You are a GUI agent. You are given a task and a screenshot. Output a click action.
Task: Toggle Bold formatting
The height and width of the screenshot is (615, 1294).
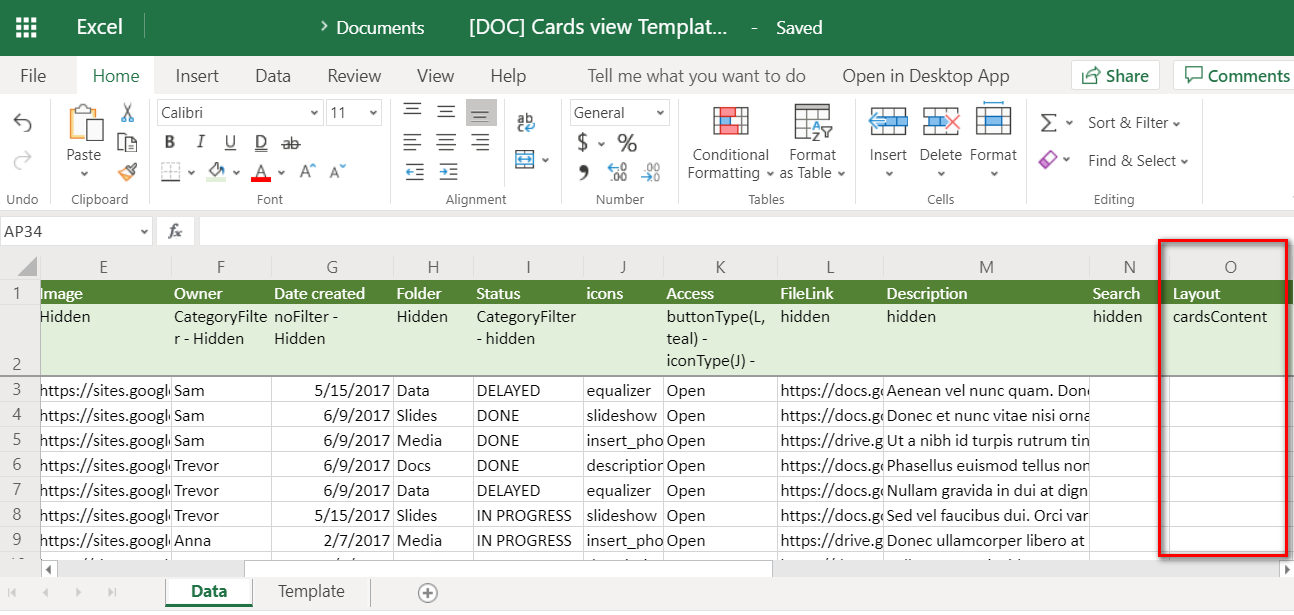point(170,142)
